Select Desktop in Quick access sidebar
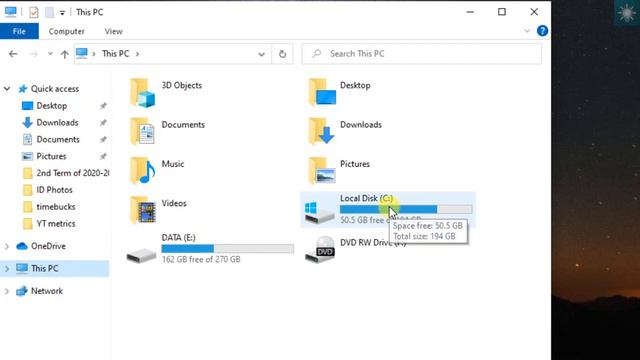The height and width of the screenshot is (360, 640). click(x=52, y=106)
